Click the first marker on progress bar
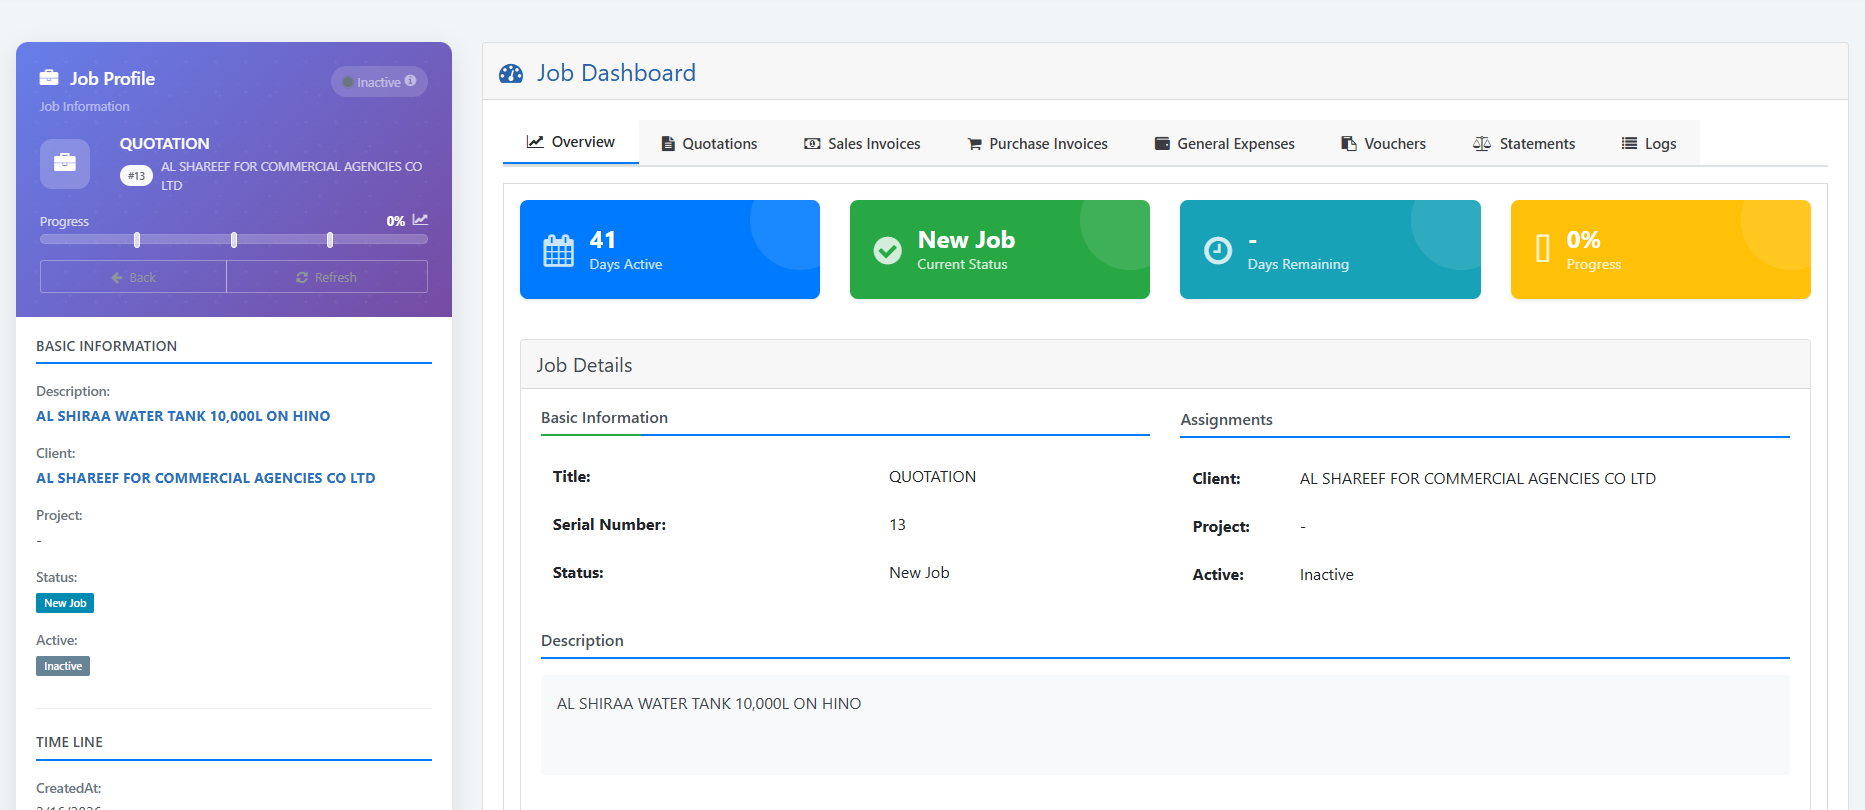The height and width of the screenshot is (810, 1865). click(137, 240)
